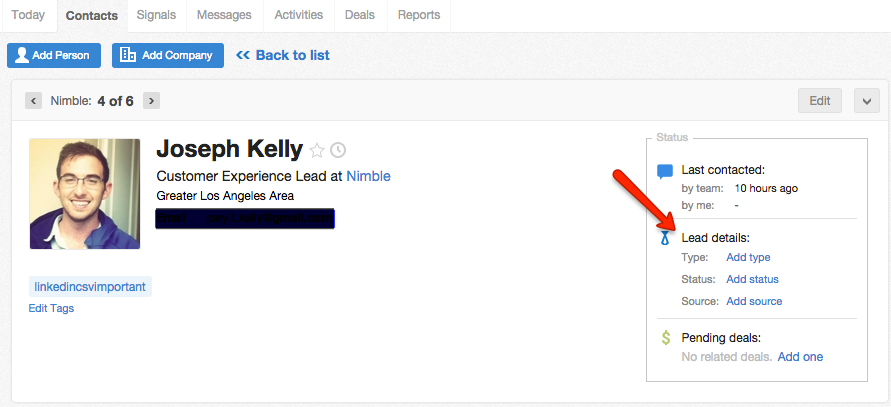
Task: Go to the previous contact arrow
Action: [x=33, y=100]
